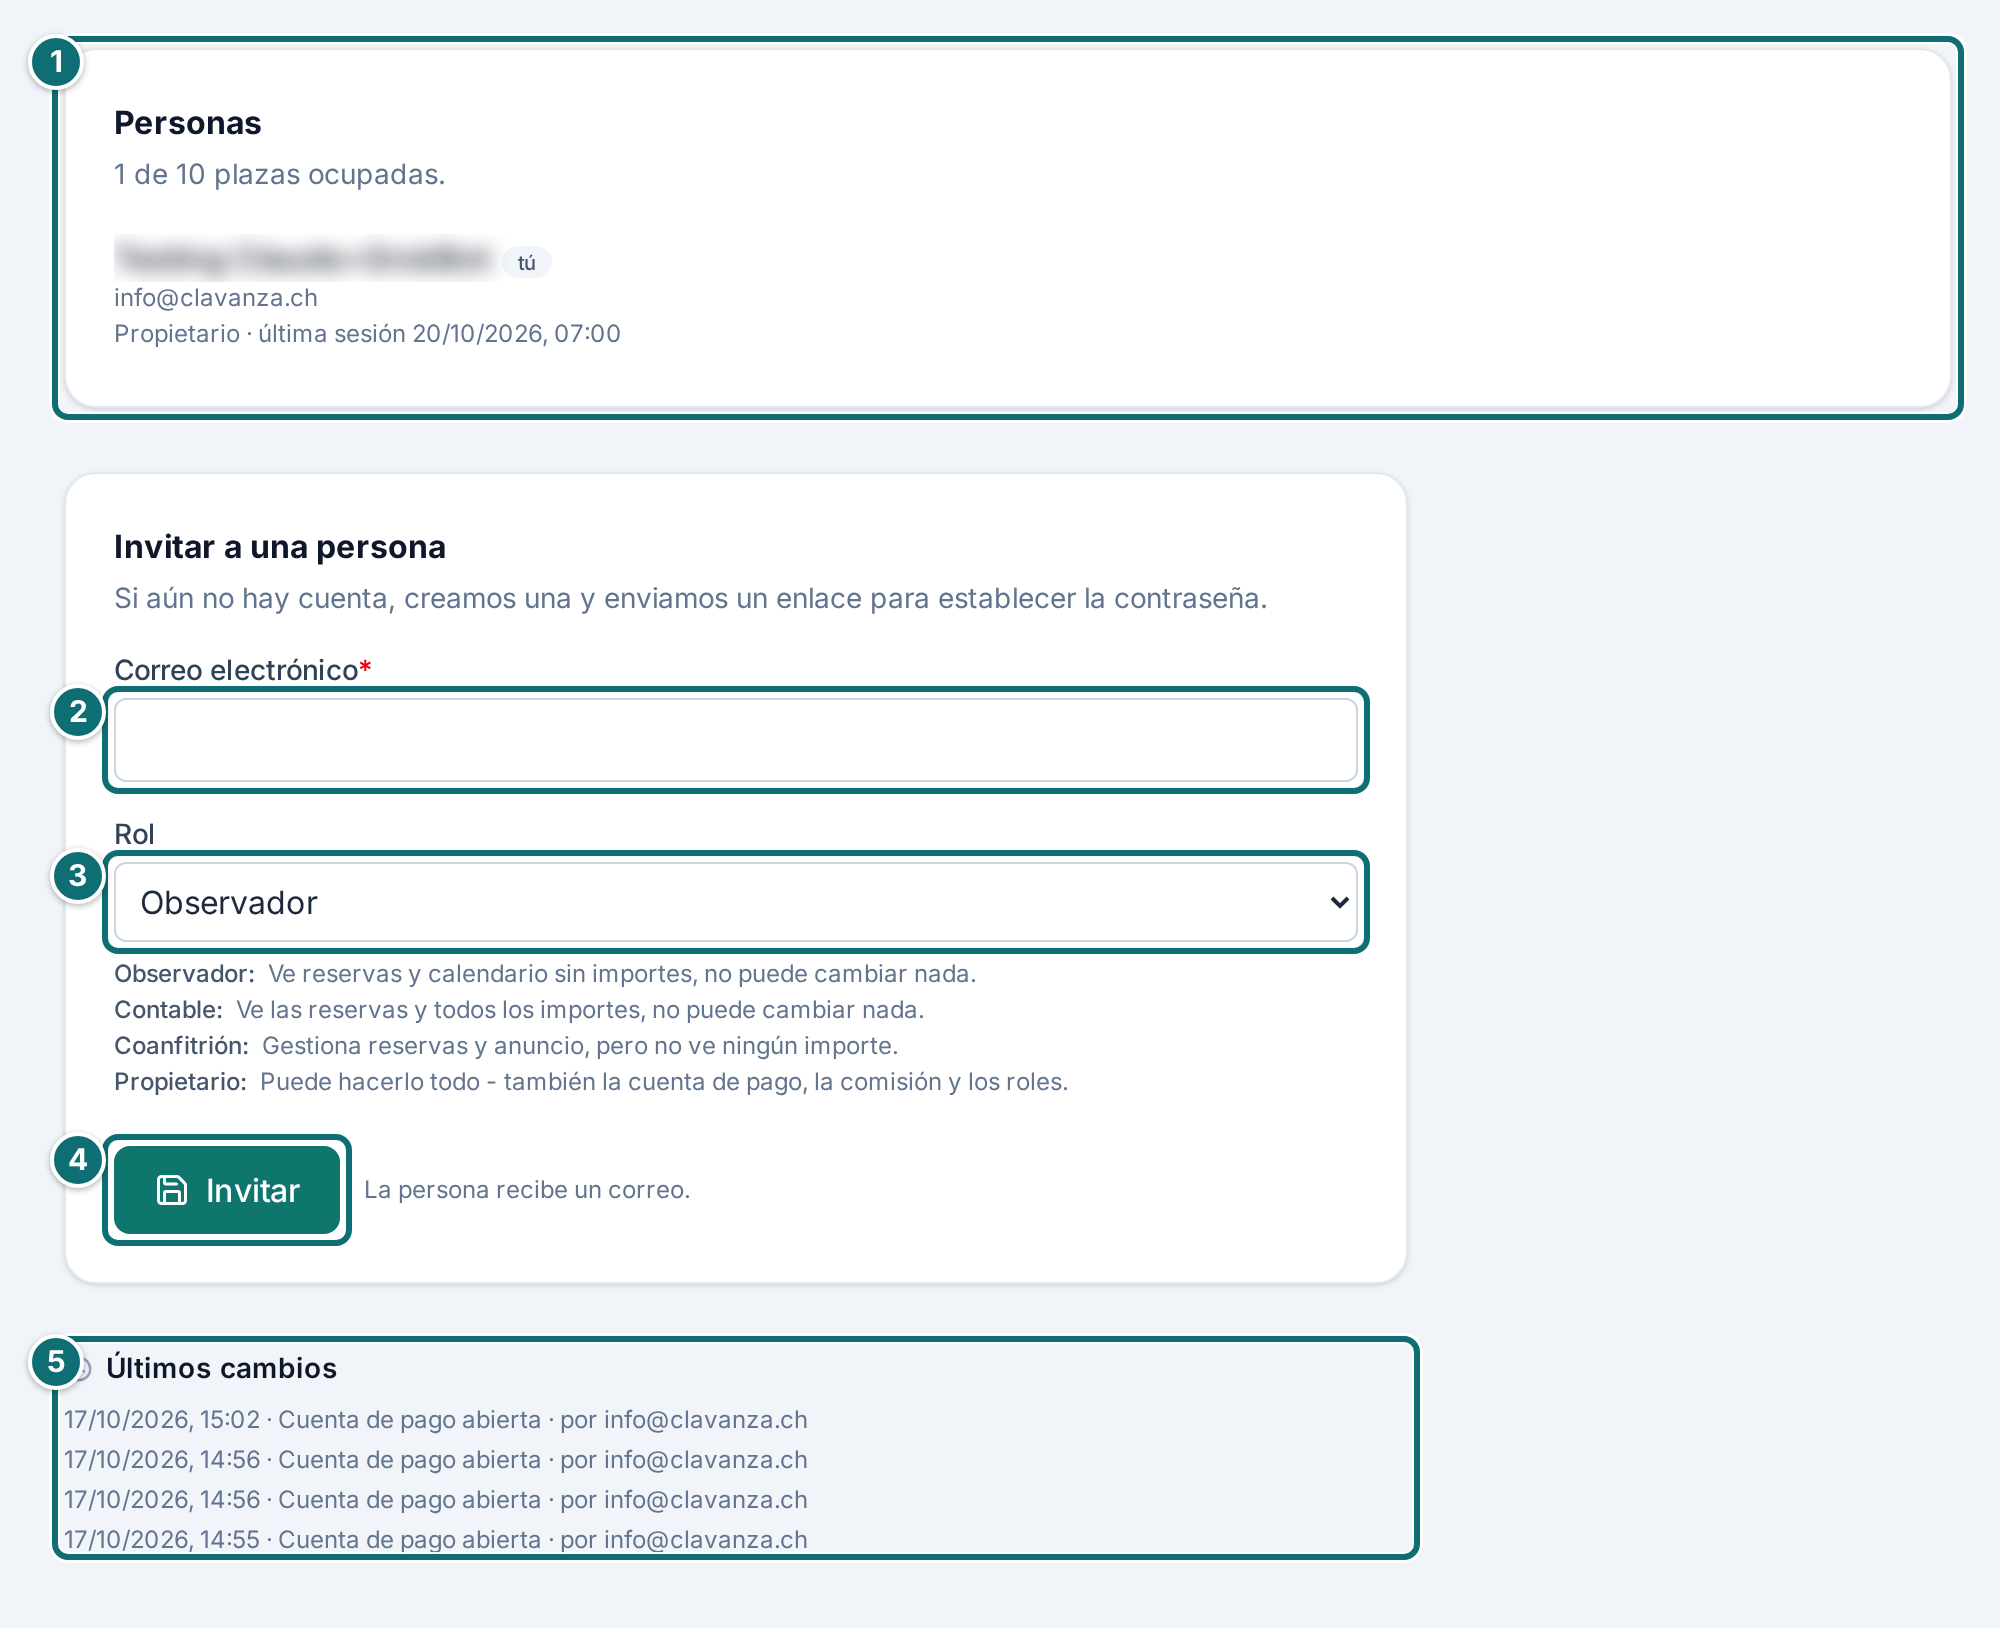Click the "tú" badge next to name

point(527,262)
